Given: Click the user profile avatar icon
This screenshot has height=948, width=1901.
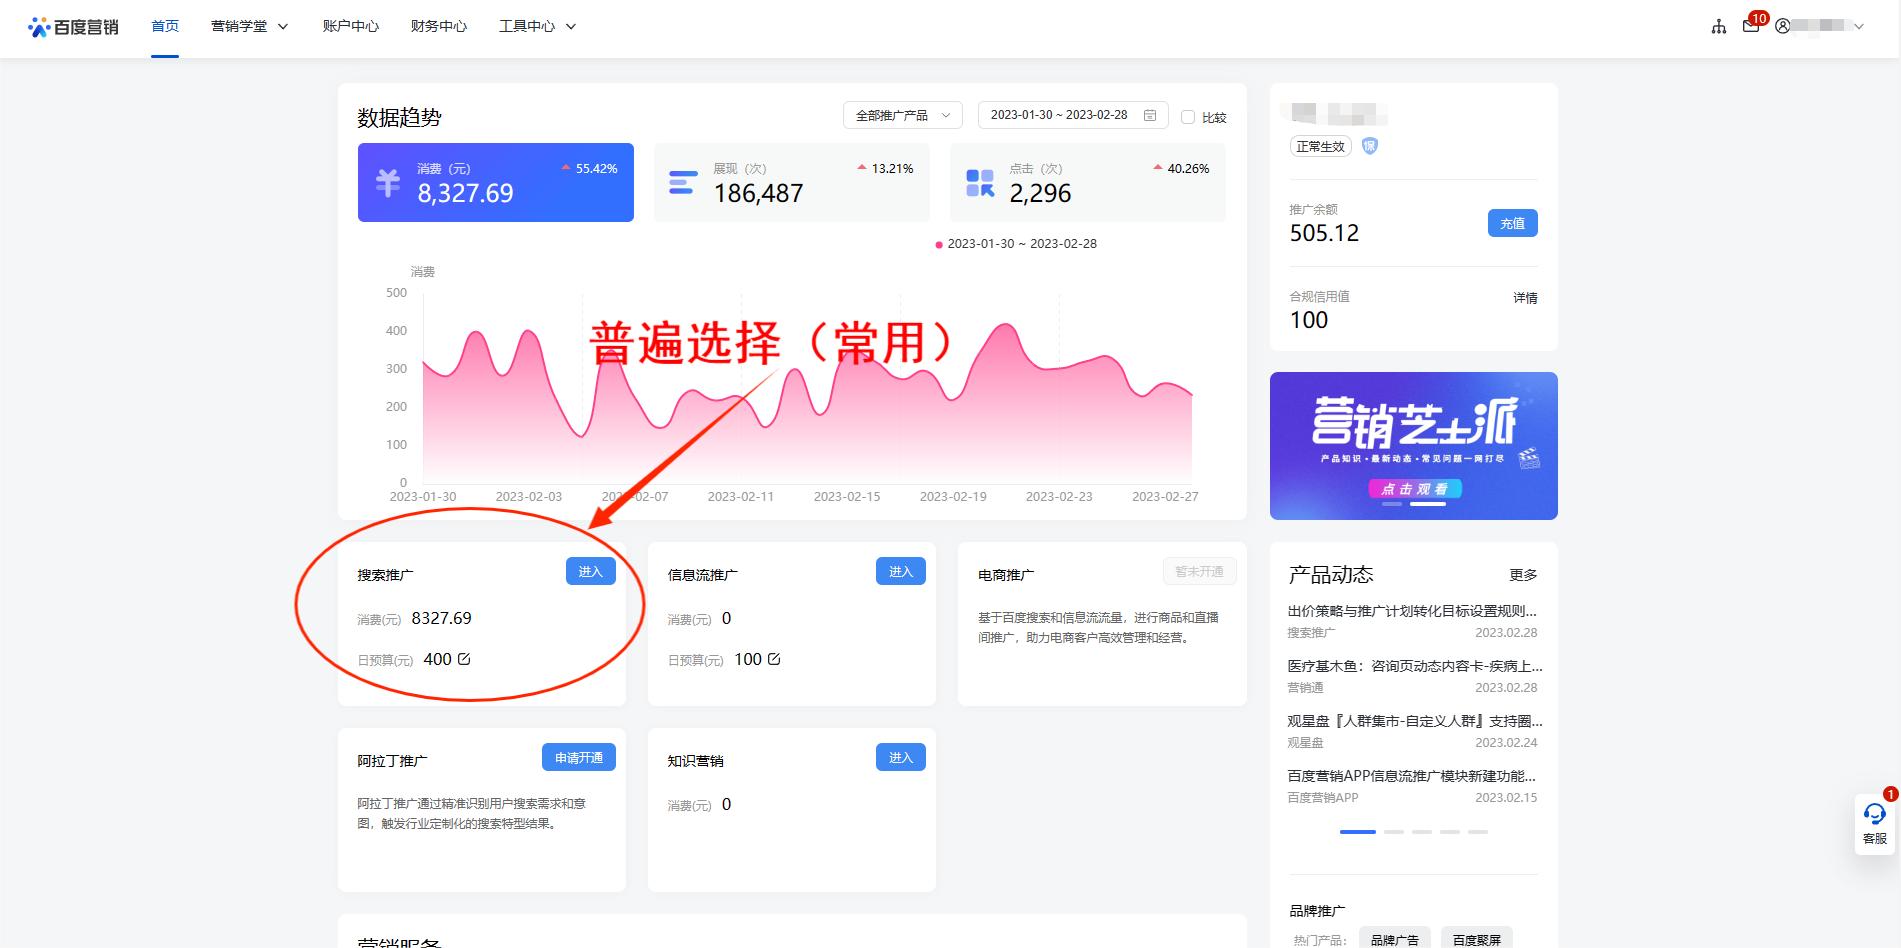Looking at the screenshot, I should 1782,27.
